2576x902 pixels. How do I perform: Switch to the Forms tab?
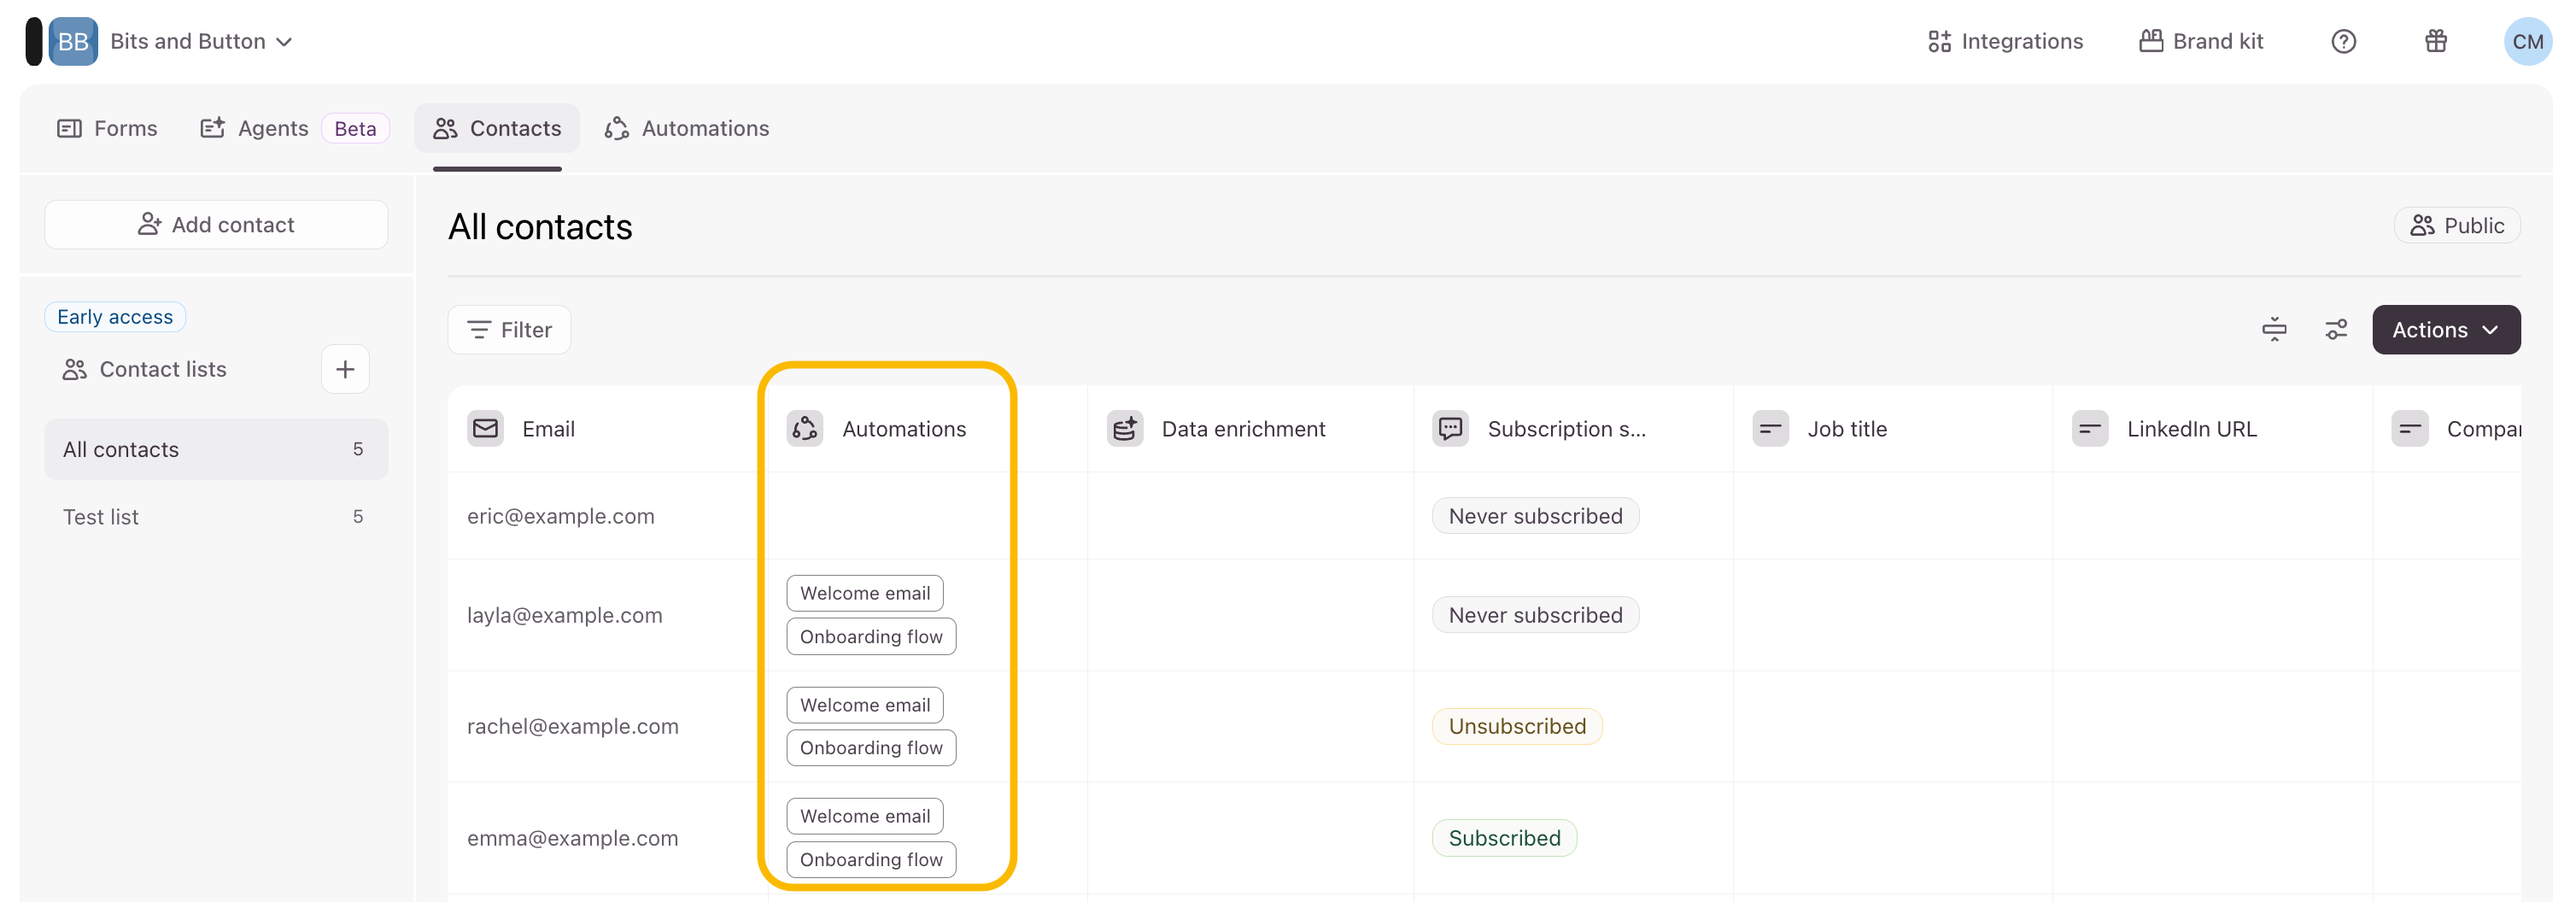[x=108, y=128]
